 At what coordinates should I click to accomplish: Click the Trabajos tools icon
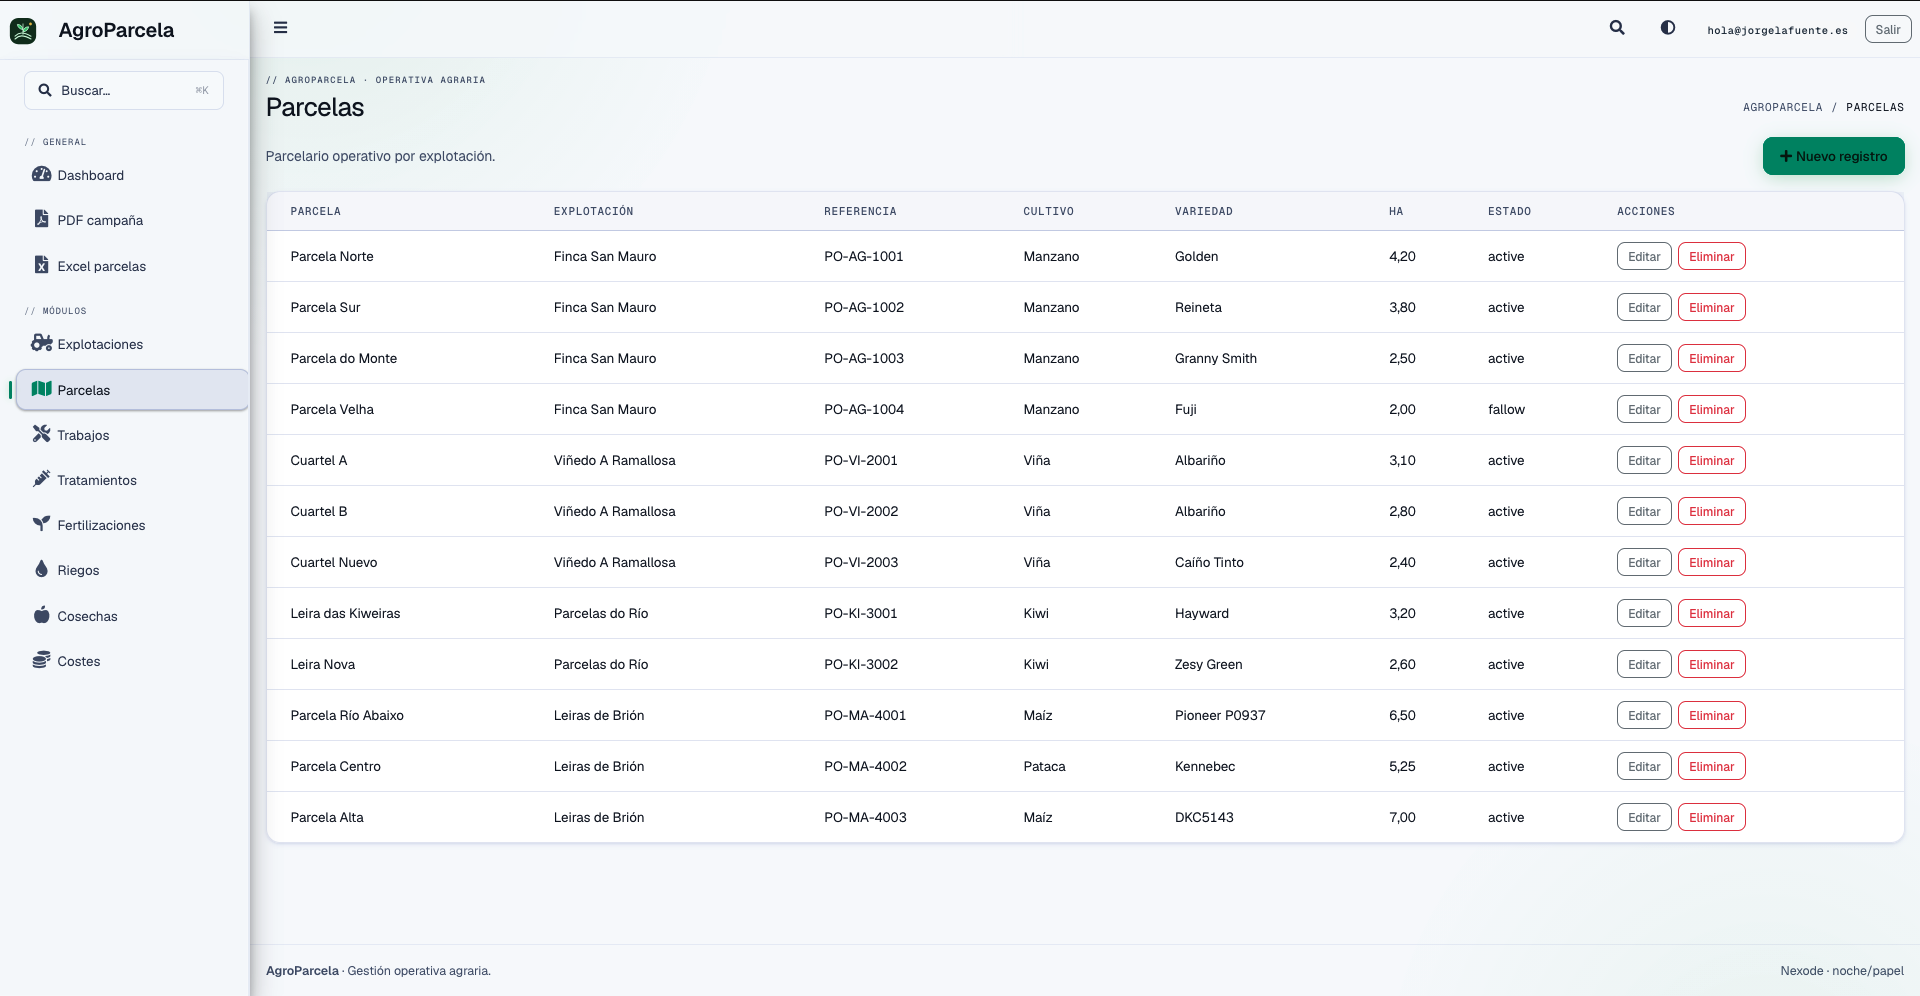pyautogui.click(x=41, y=434)
